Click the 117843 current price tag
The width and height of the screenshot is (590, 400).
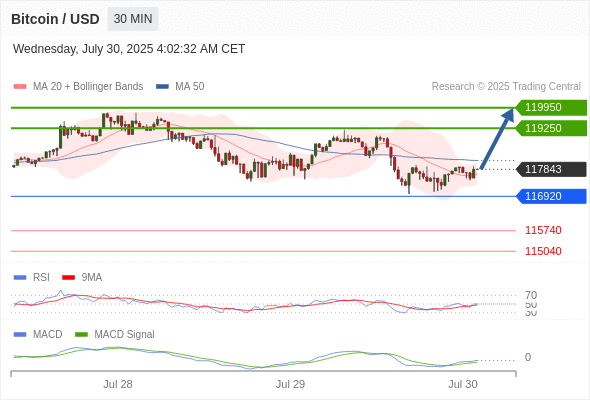click(x=551, y=169)
